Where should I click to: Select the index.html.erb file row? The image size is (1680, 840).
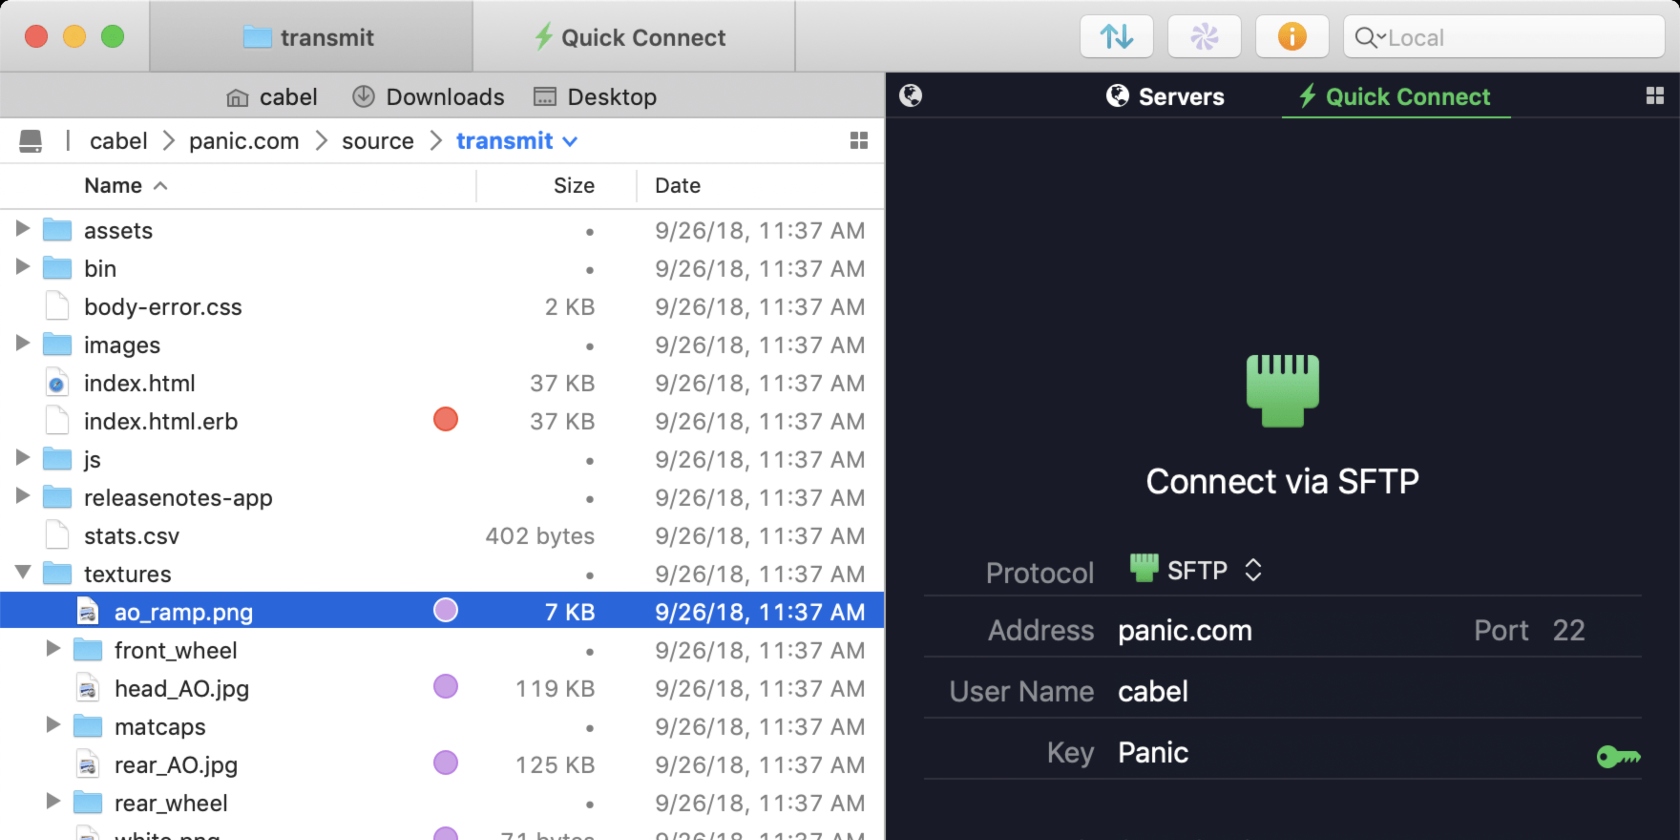(442, 421)
